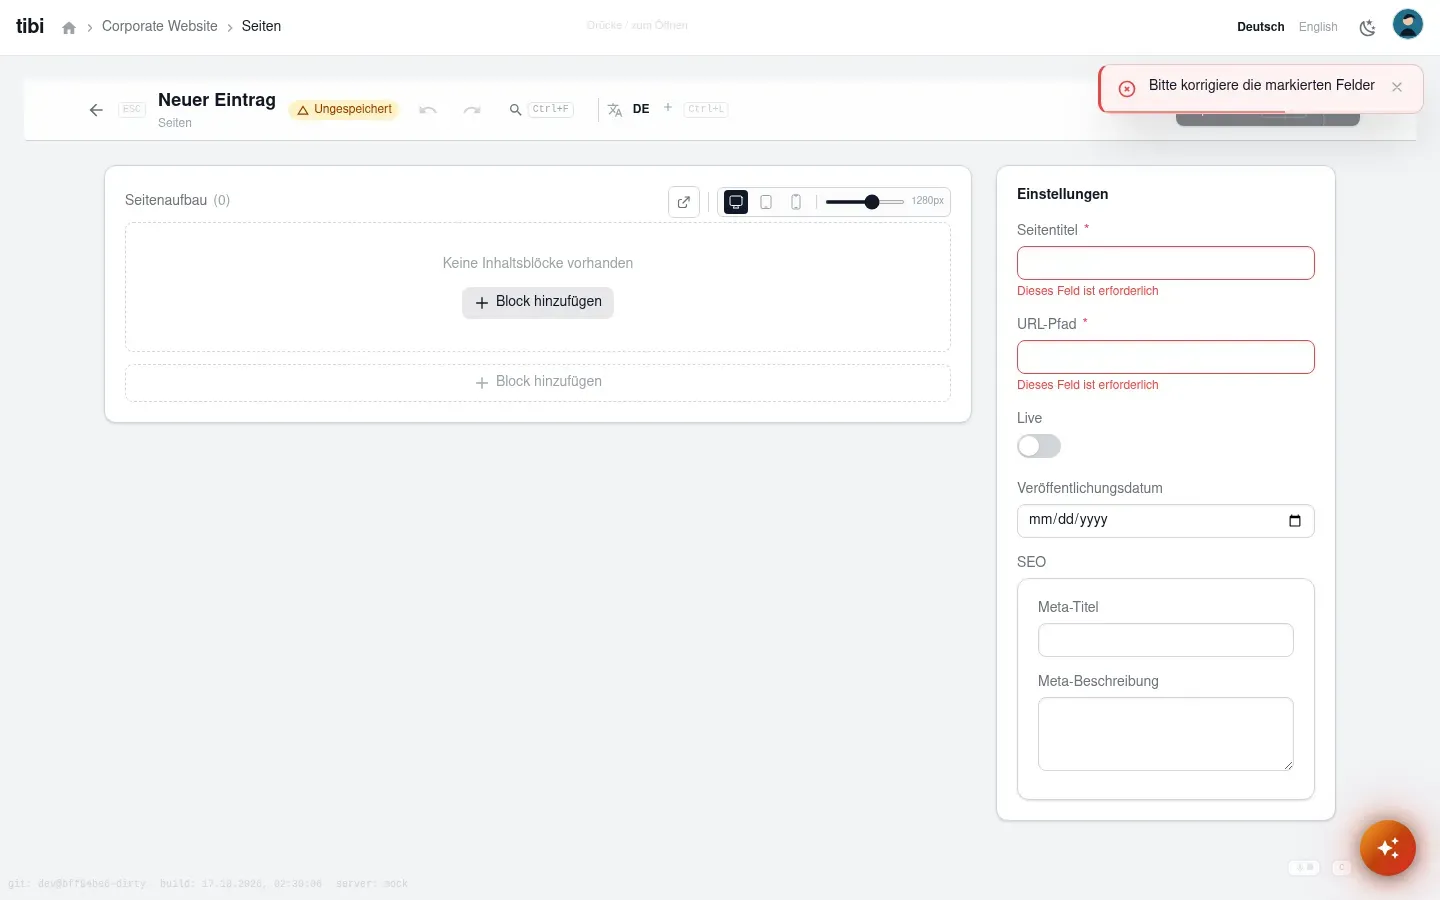Open search with the magnifier icon
The image size is (1440, 900).
tap(516, 110)
